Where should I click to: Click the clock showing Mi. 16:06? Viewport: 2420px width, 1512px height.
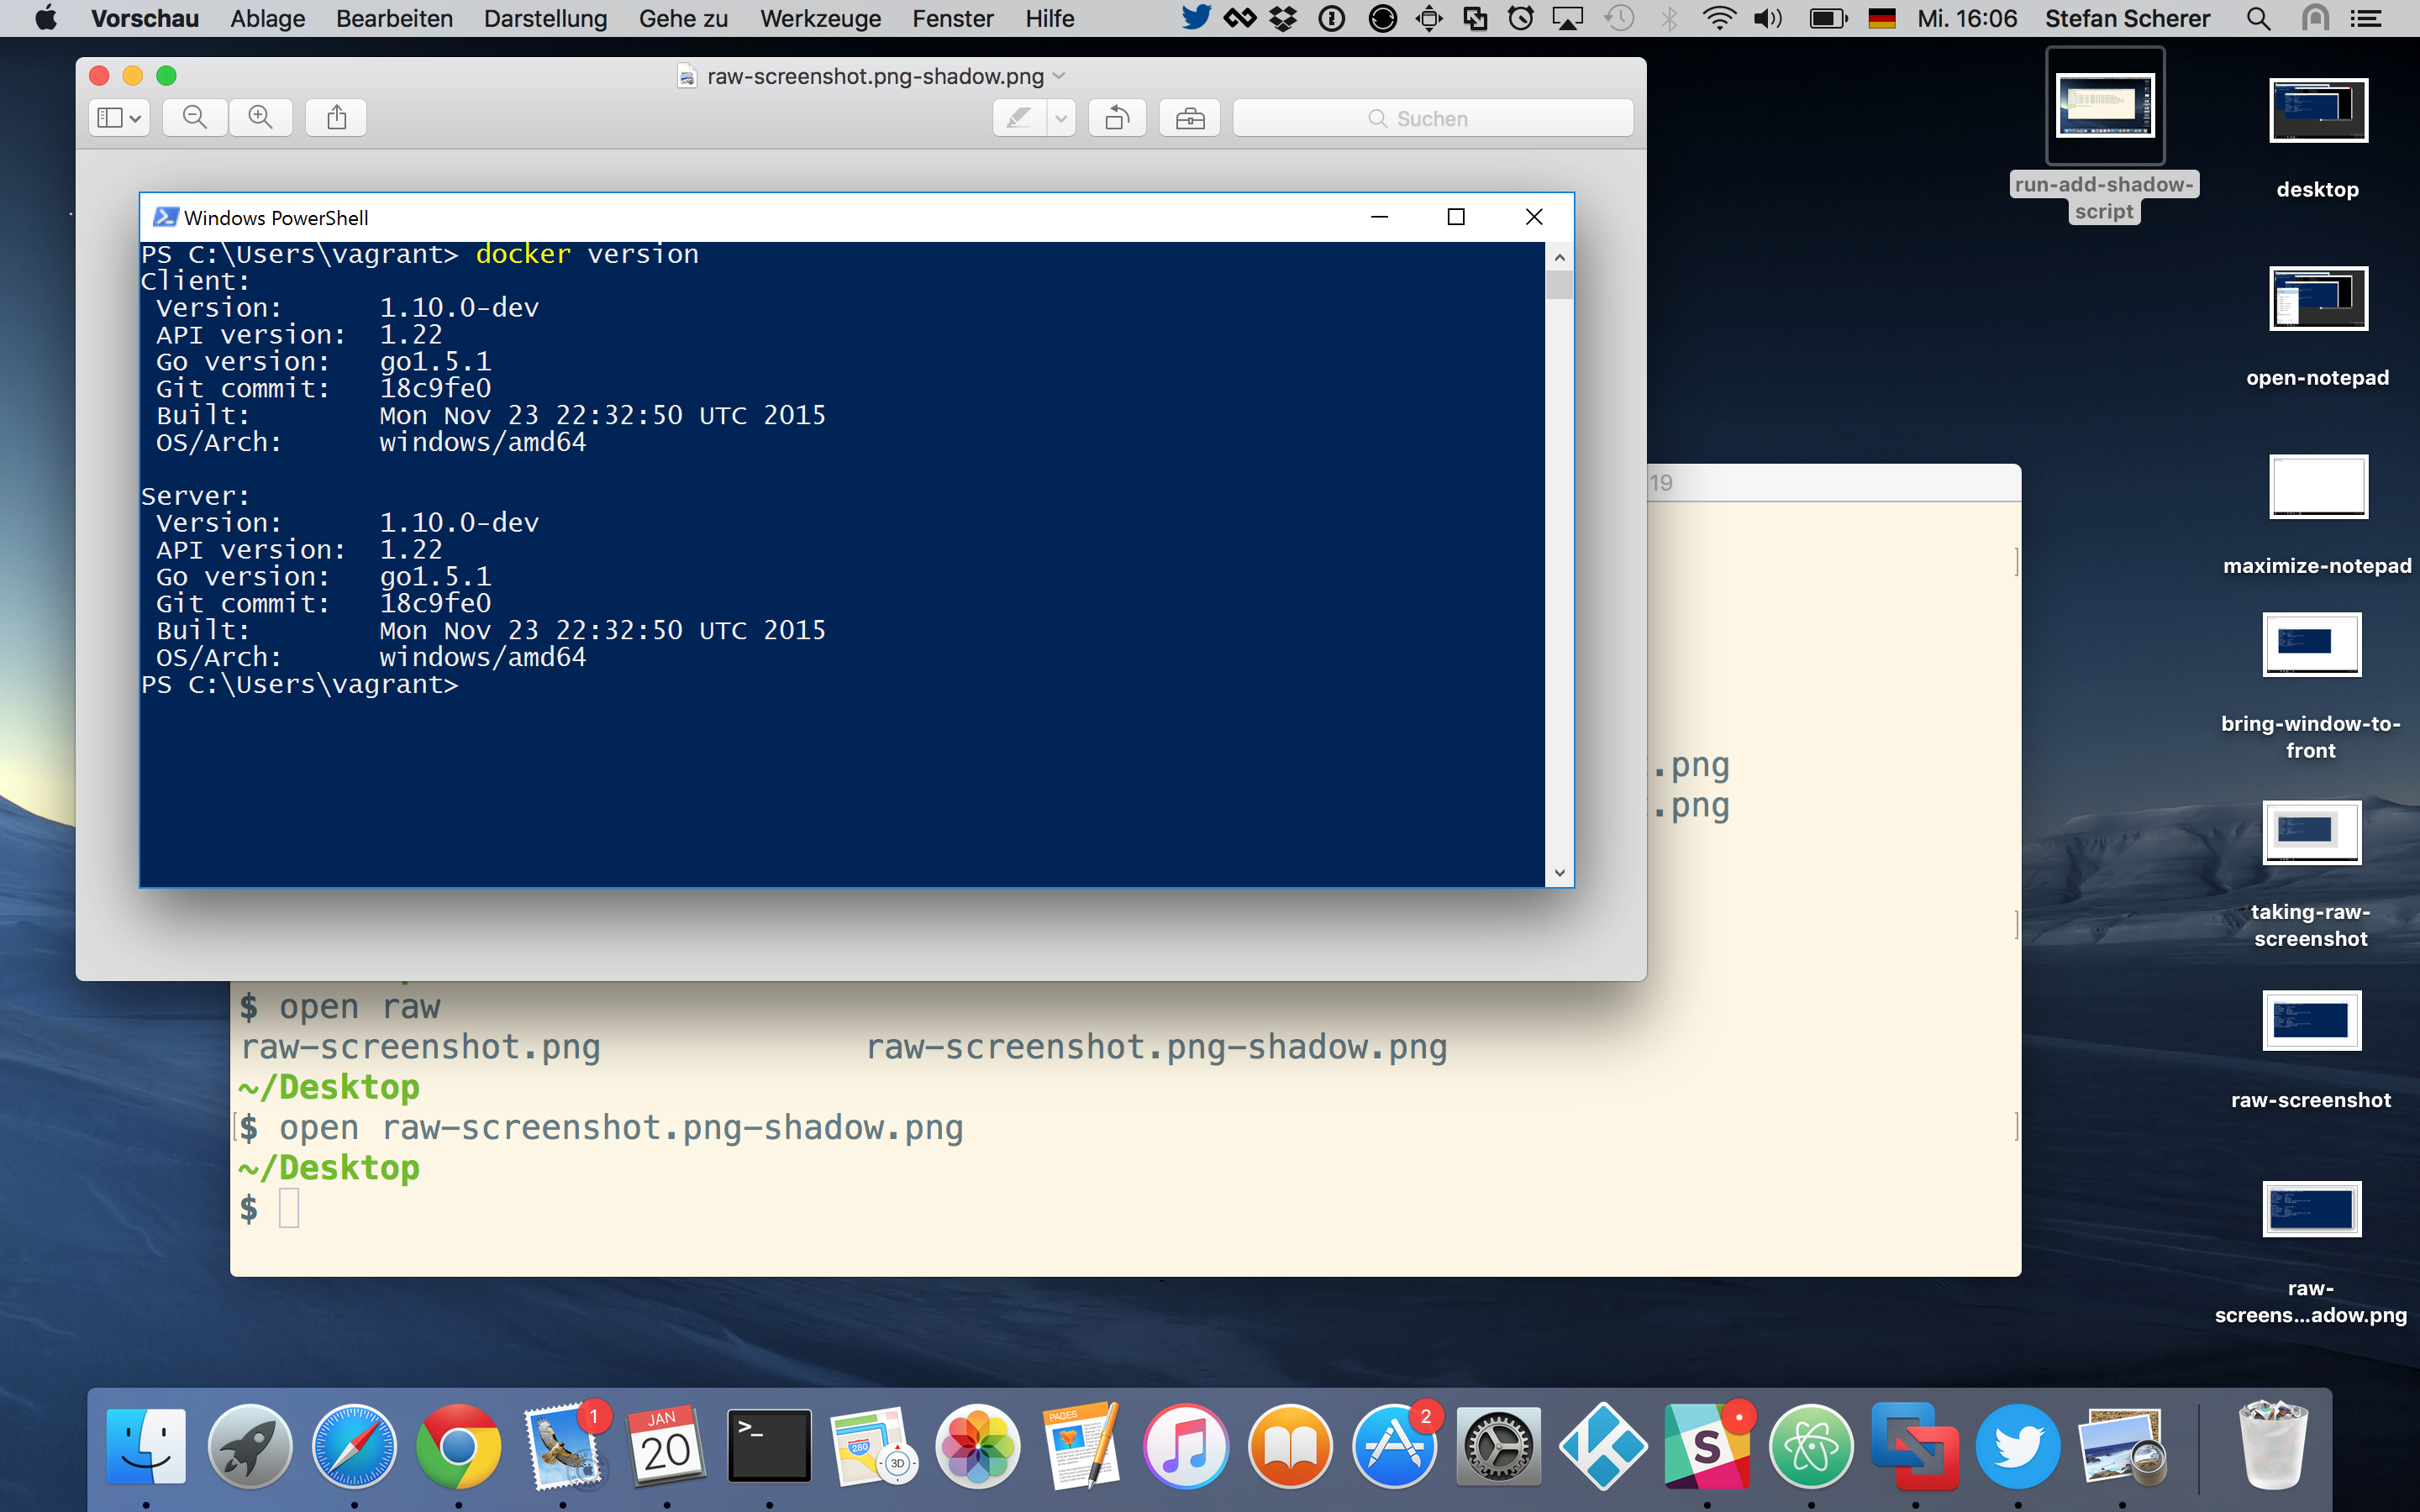[1967, 18]
